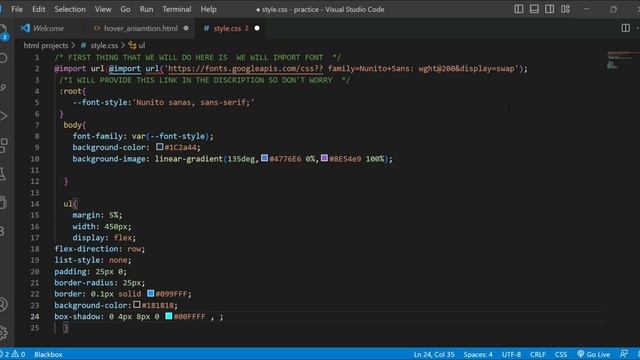
Task: Switch to the Welcome tab
Action: coord(48,28)
